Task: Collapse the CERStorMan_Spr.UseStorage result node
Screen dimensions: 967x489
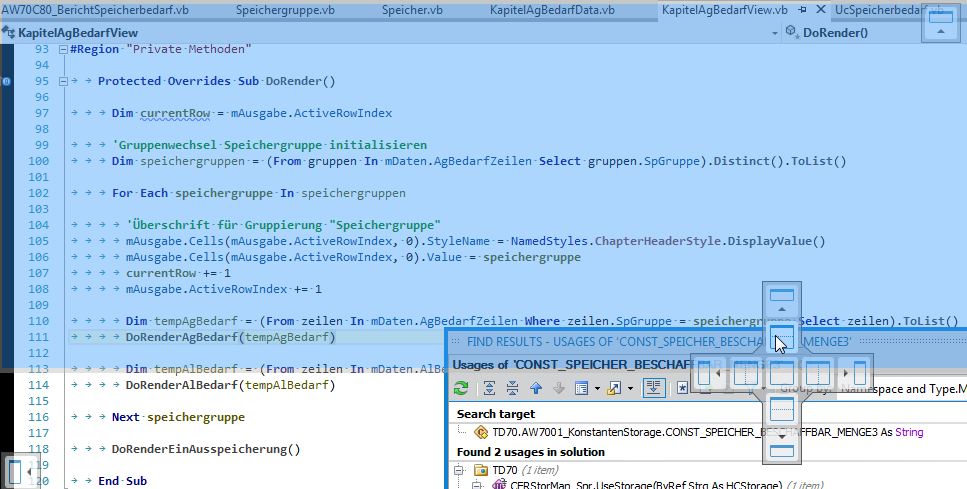Action: pyautogui.click(x=477, y=486)
